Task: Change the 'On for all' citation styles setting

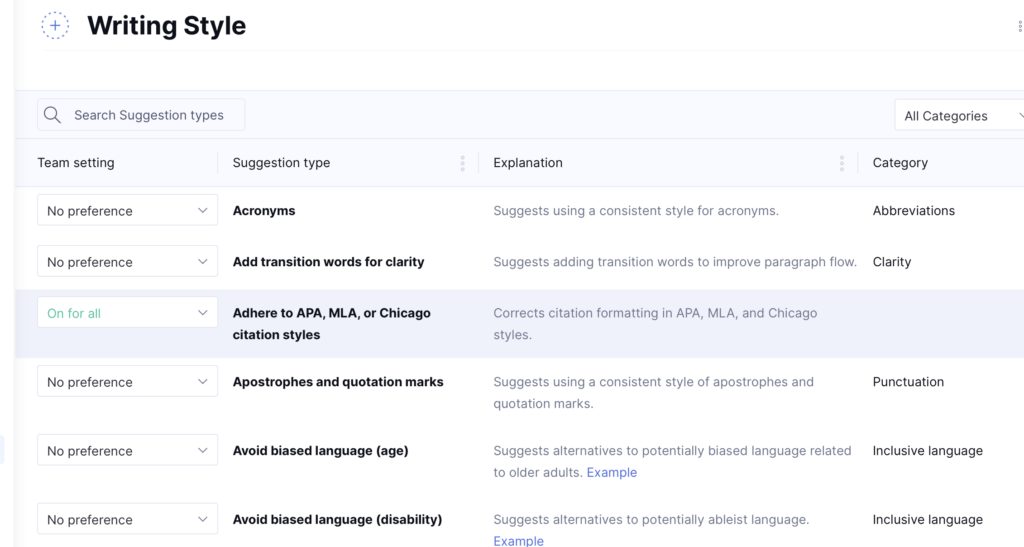Action: pyautogui.click(x=127, y=313)
